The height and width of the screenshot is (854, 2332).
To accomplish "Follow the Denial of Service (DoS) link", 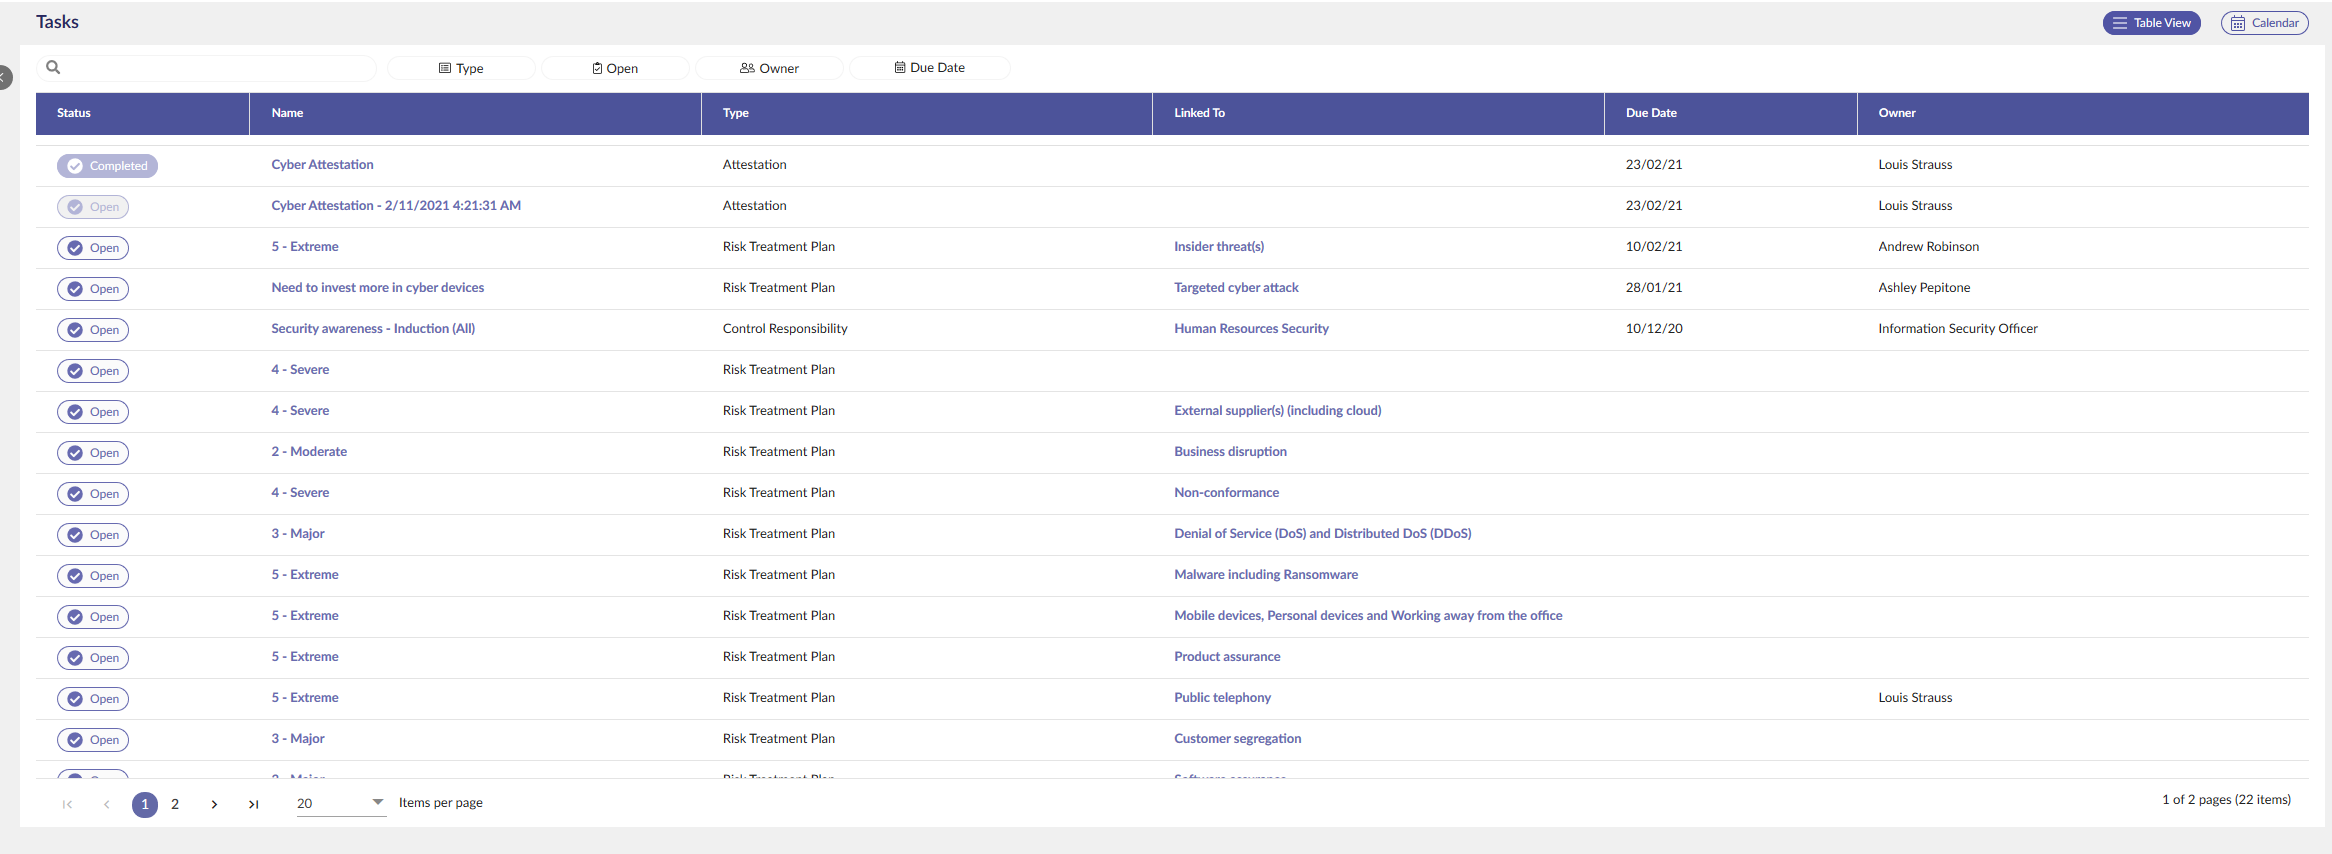I will coord(1322,534).
